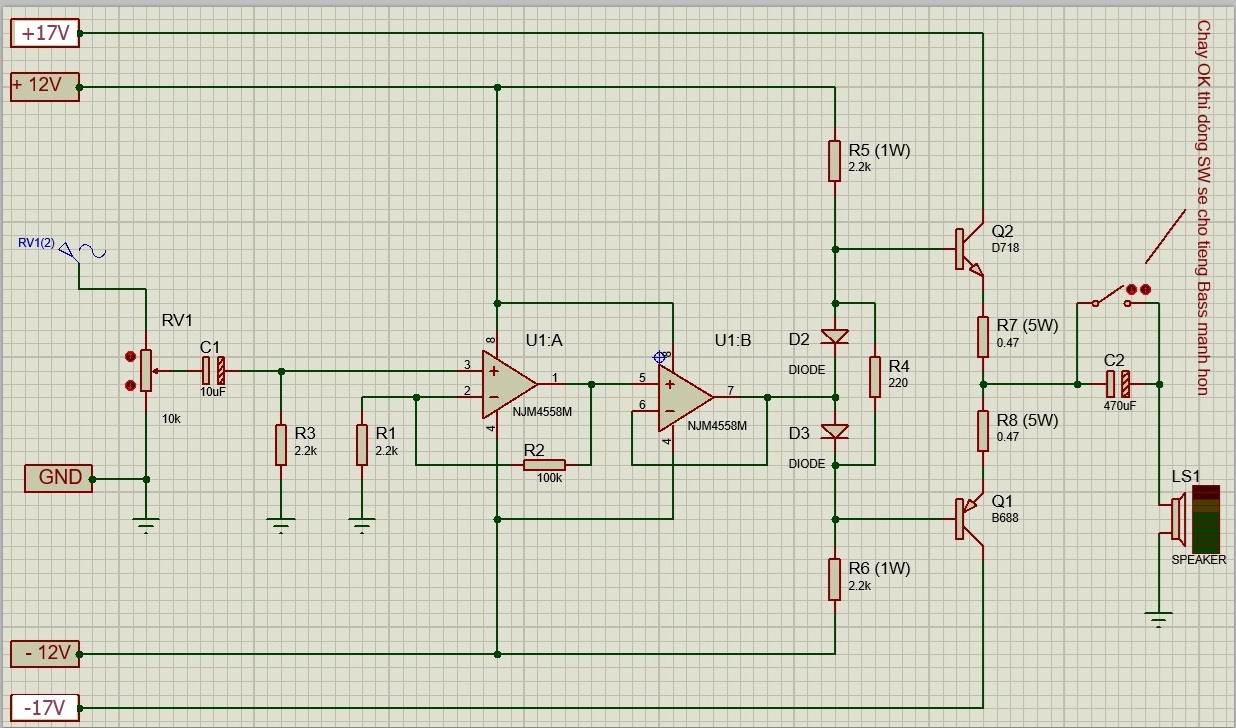Select the Q1 B688 transistor symbol
The image size is (1236, 728).
click(x=968, y=519)
